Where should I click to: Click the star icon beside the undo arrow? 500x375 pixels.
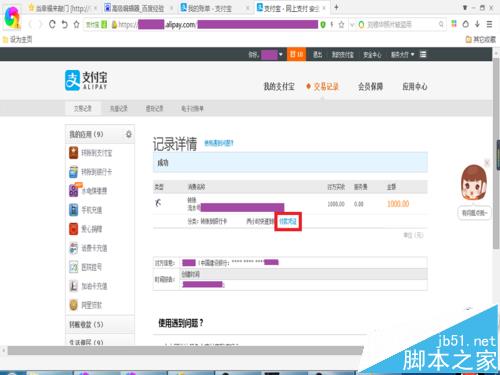click(x=76, y=24)
